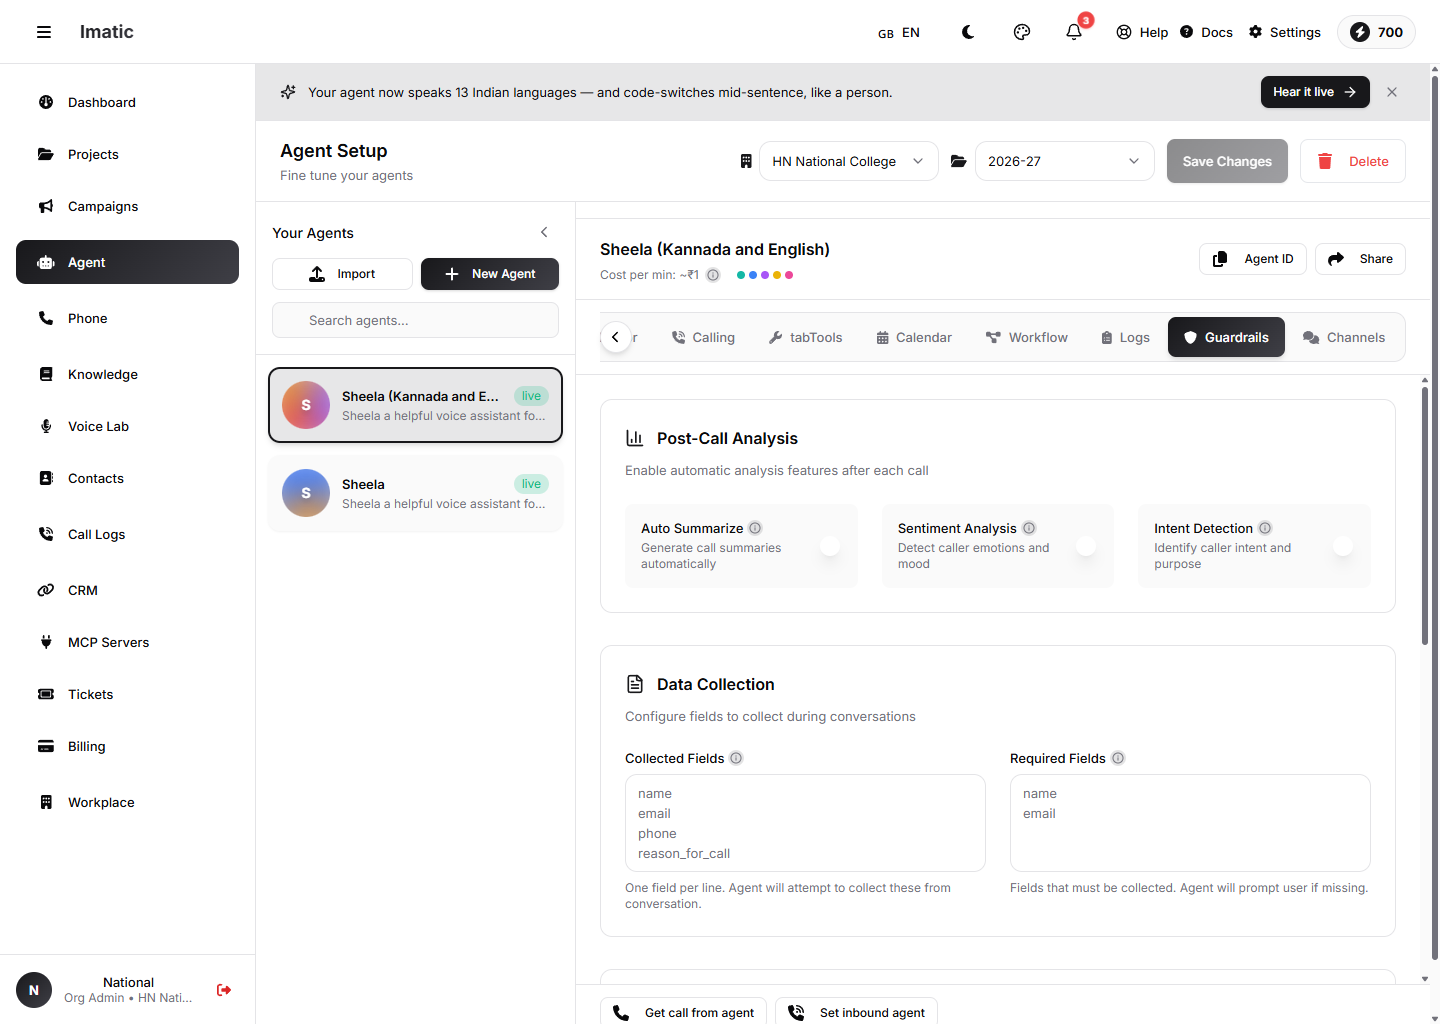Screen dimensions: 1440x1024
Task: Open Campaigns in sidebar
Action: click(x=127, y=206)
